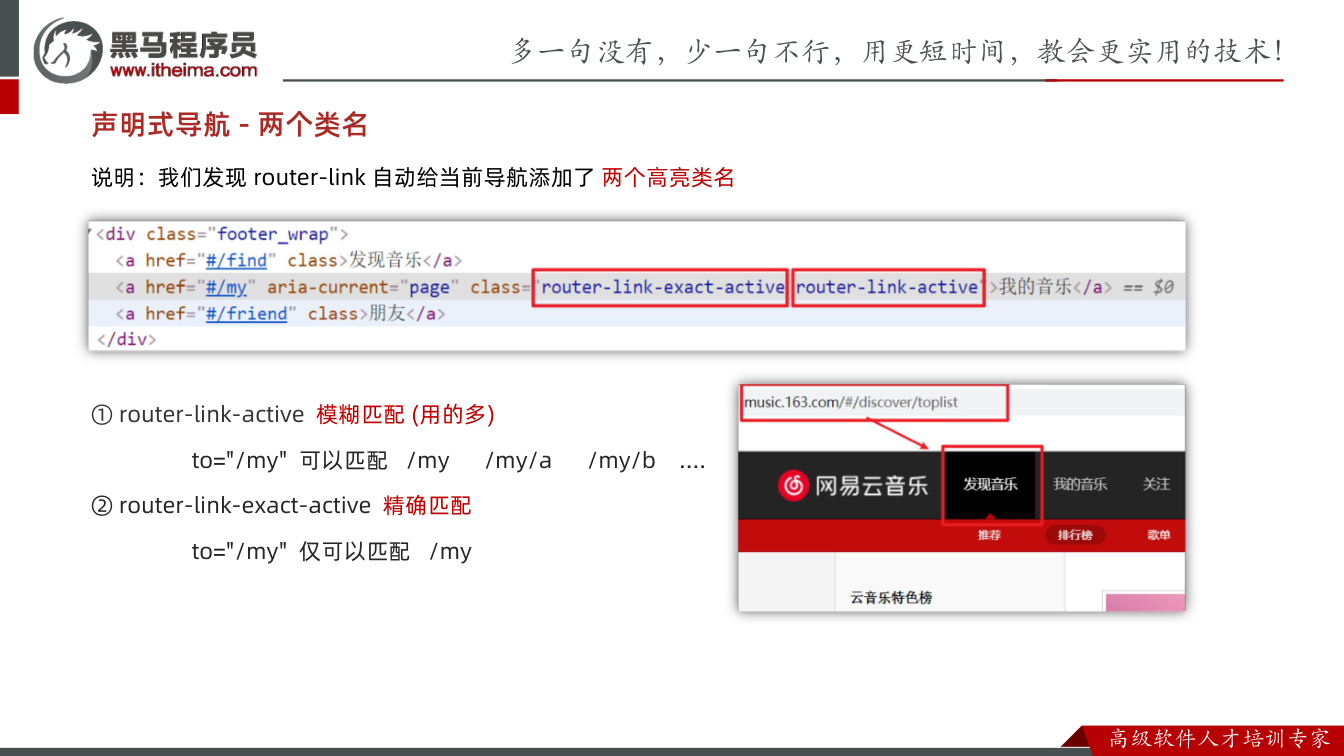
Task: Click the #/friend href link in code
Action: point(246,313)
